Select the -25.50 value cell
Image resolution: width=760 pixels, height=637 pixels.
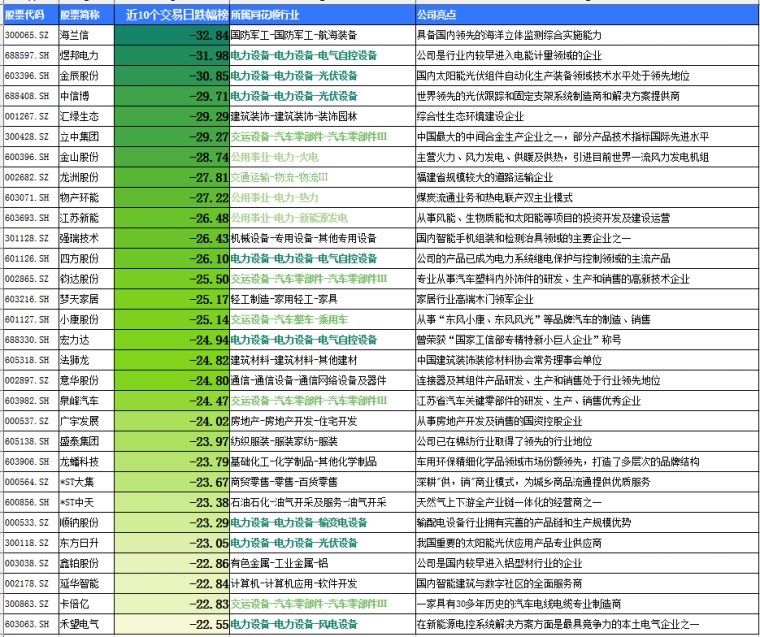pos(172,279)
